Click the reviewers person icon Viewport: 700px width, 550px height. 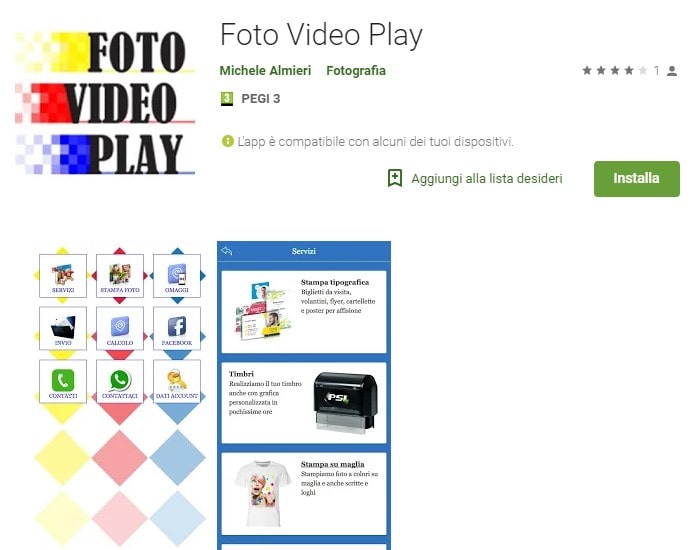click(x=672, y=71)
